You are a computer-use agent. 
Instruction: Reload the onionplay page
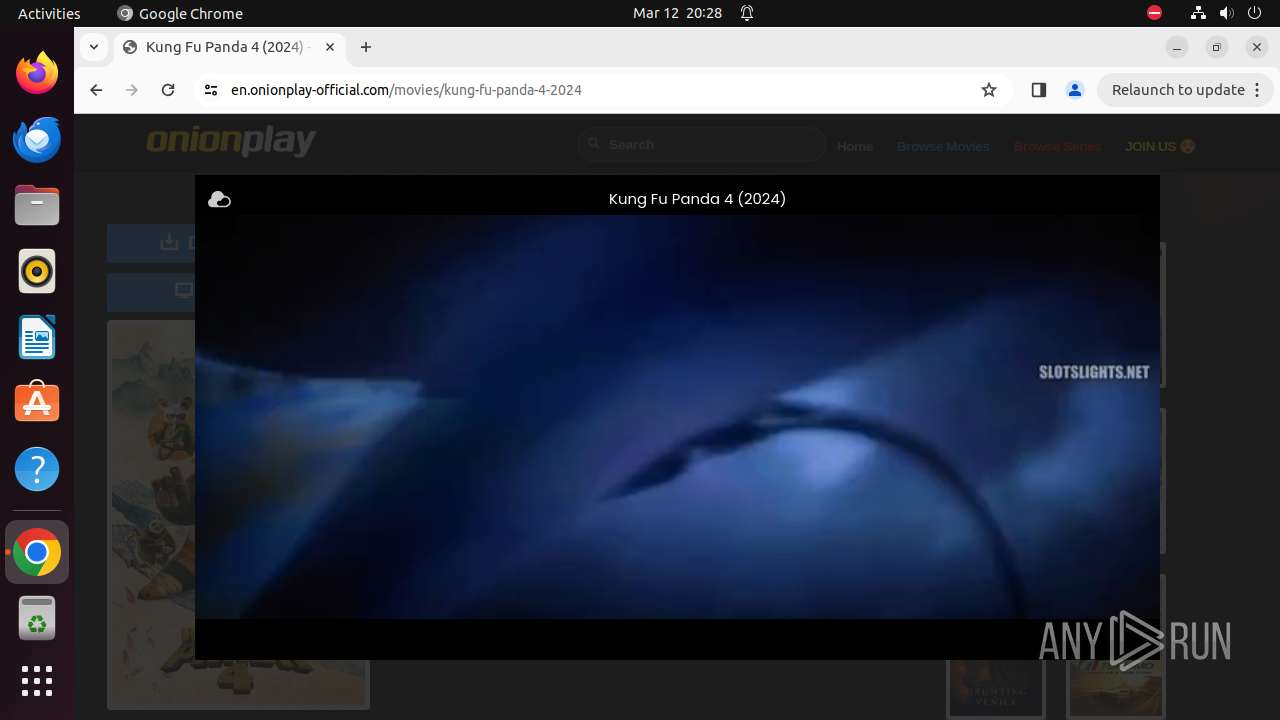pos(168,90)
